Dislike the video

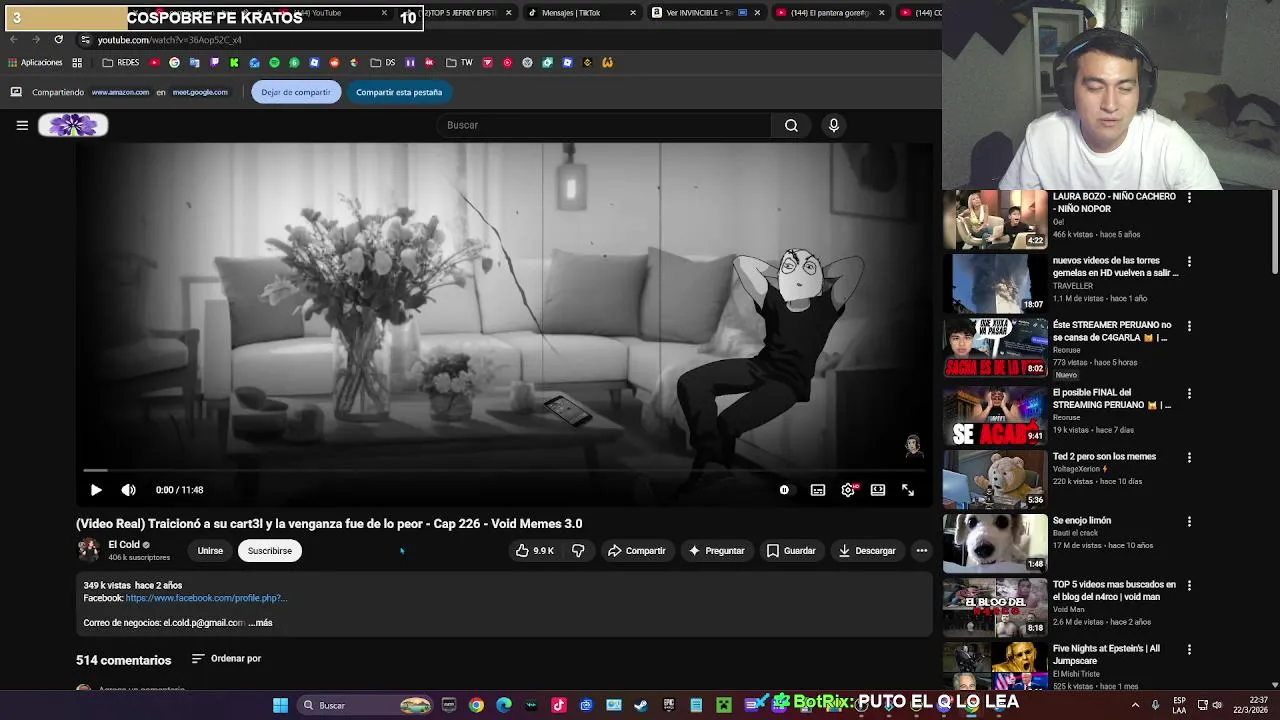[x=578, y=551]
